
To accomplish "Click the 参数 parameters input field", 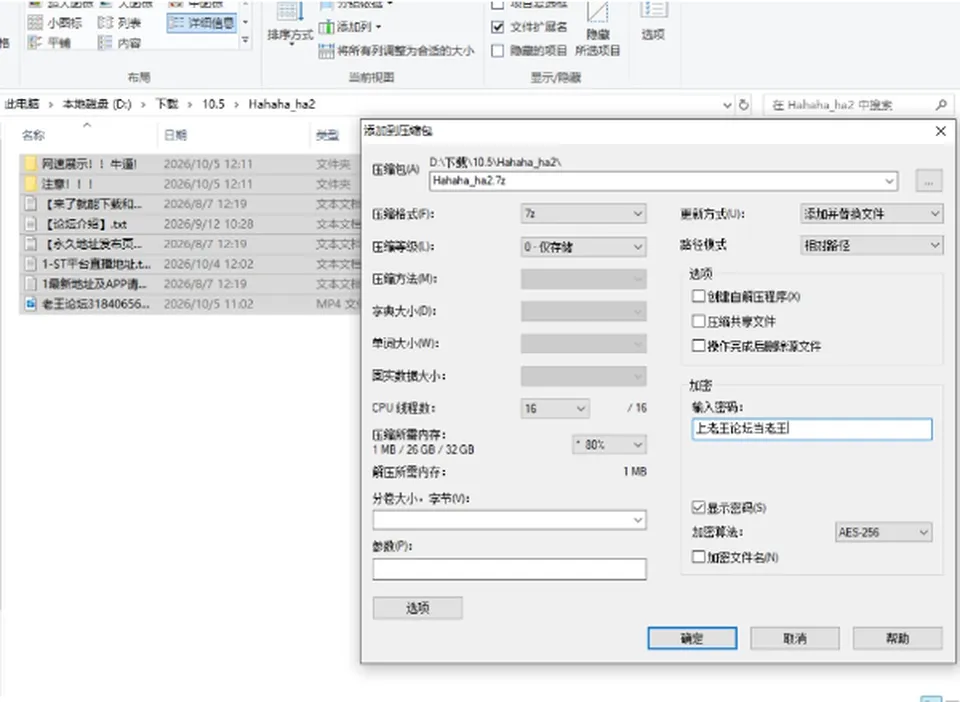I will click(509, 569).
